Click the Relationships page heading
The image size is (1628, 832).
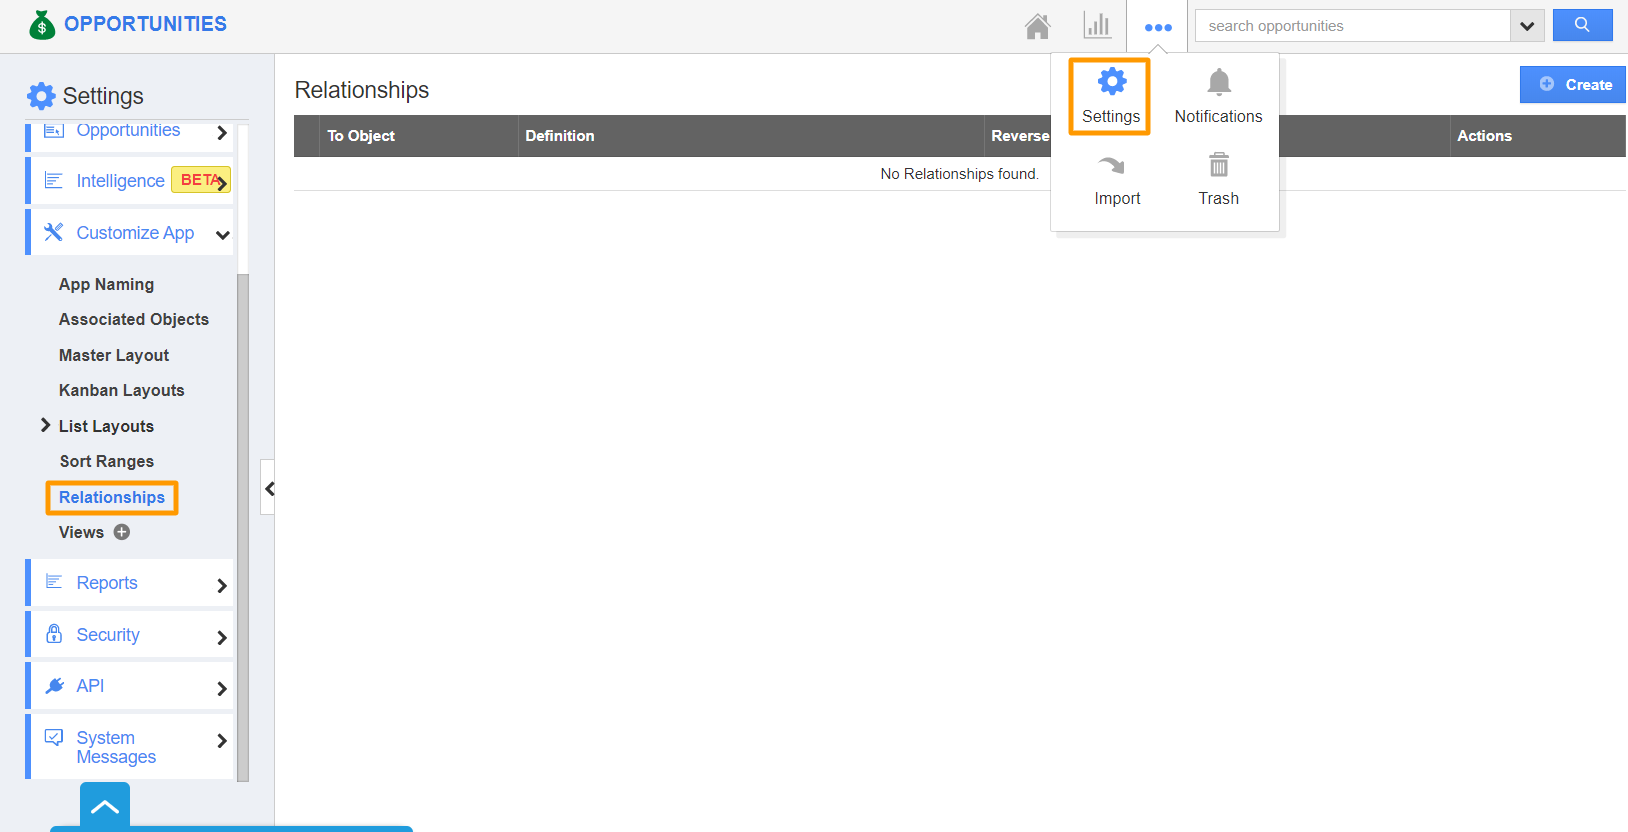tap(362, 90)
